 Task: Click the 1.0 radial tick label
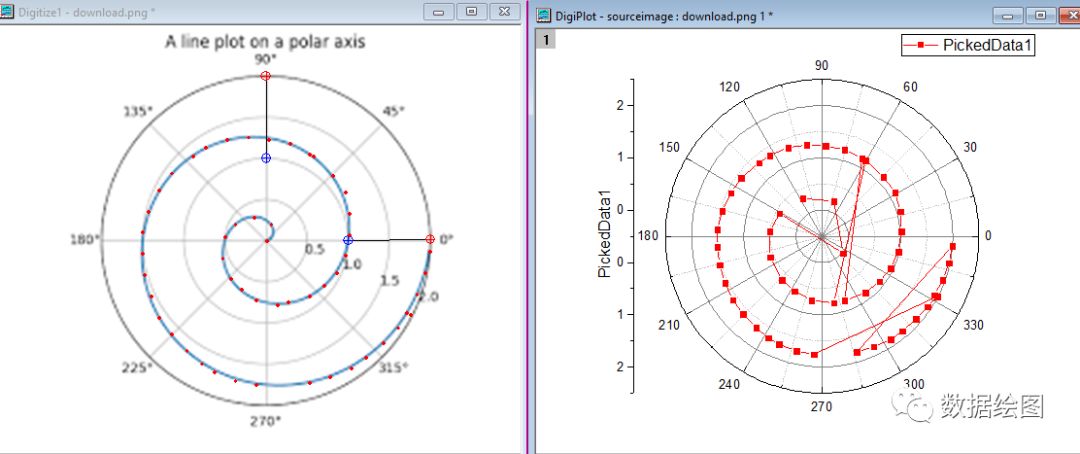[x=353, y=265]
